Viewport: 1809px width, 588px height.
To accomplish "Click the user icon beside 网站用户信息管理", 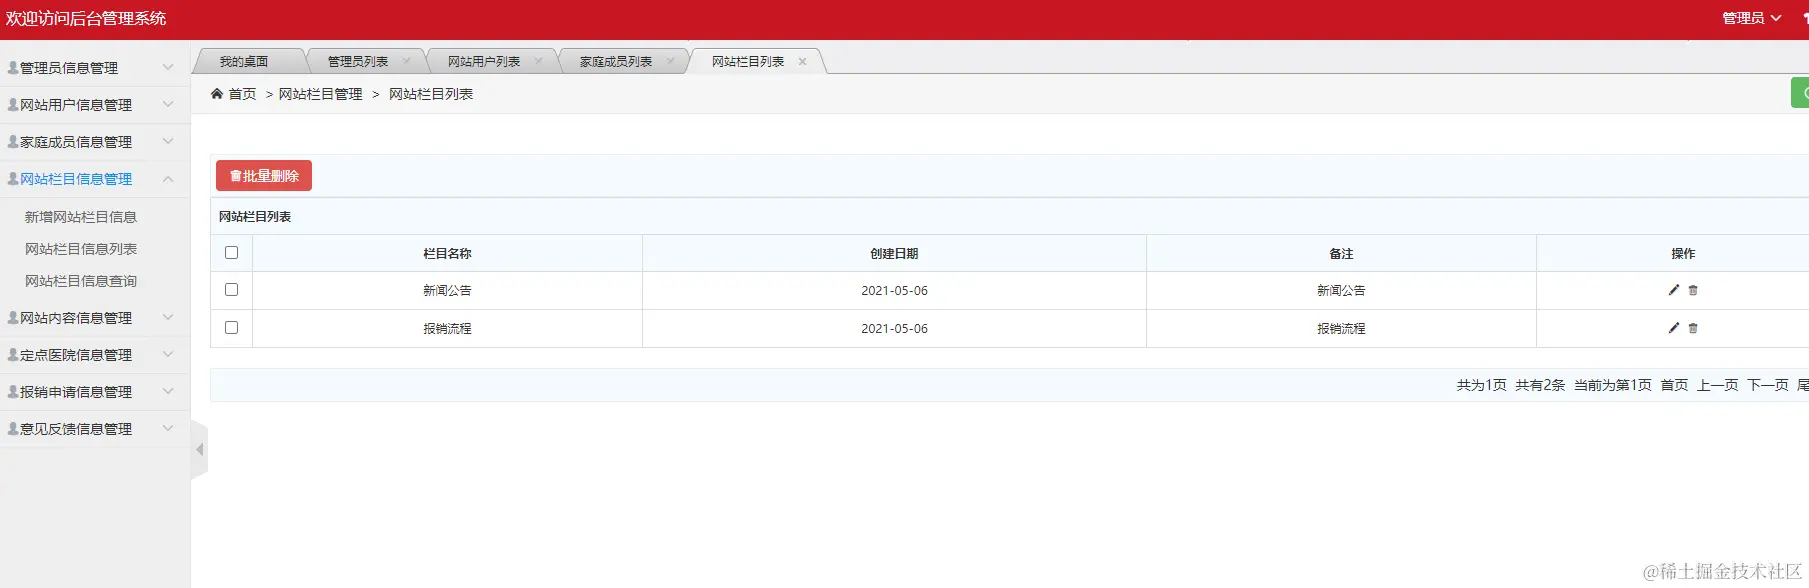I will (x=13, y=104).
